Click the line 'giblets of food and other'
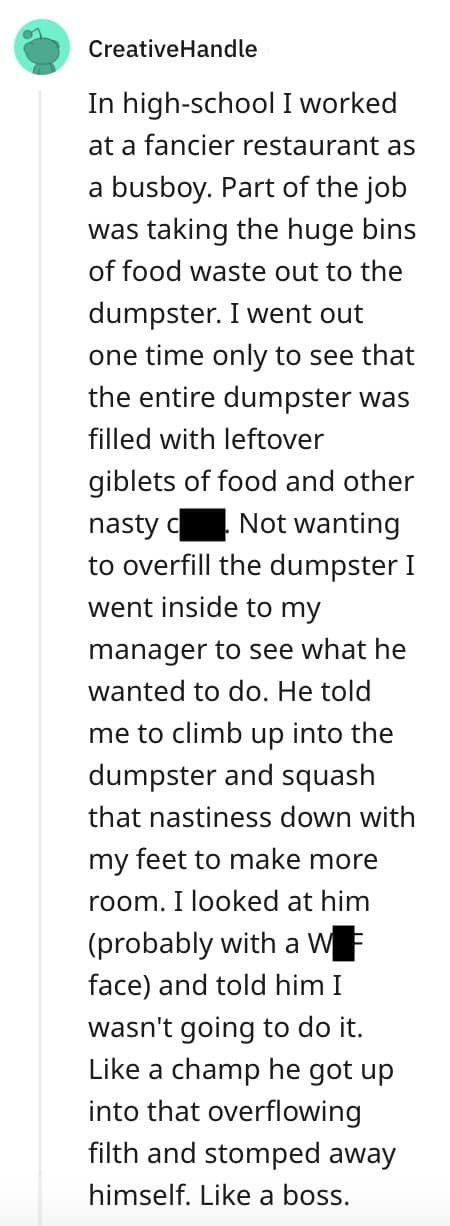Screen dimensions: 450x1226 251,481
